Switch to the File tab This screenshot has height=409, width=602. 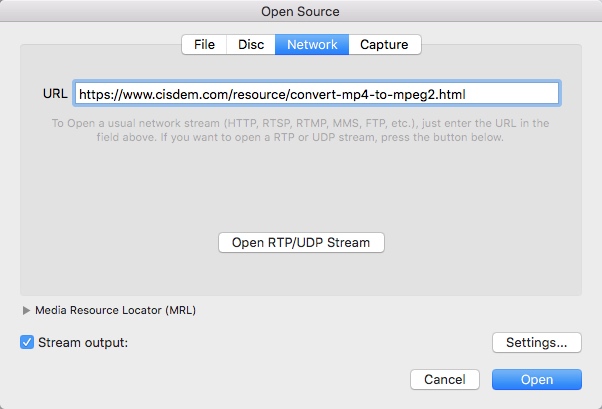(204, 44)
